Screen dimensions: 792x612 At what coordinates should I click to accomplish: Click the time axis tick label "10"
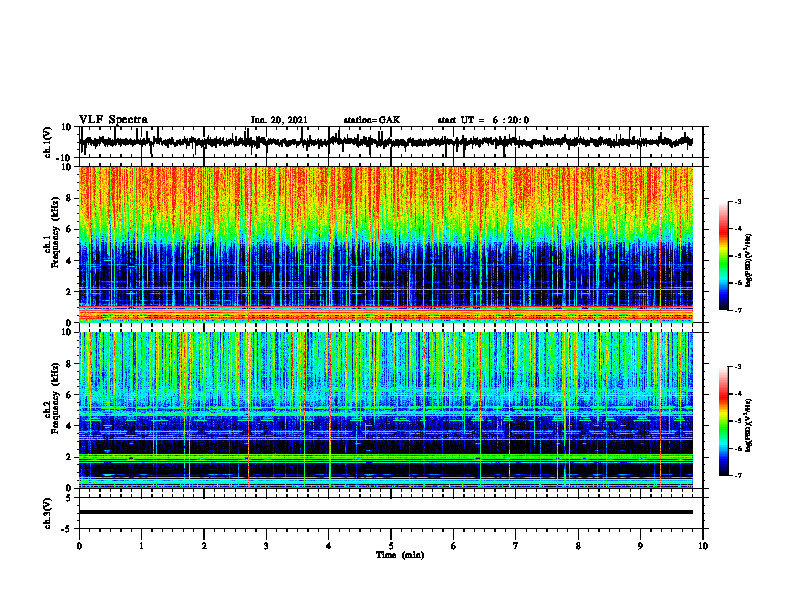click(x=703, y=546)
